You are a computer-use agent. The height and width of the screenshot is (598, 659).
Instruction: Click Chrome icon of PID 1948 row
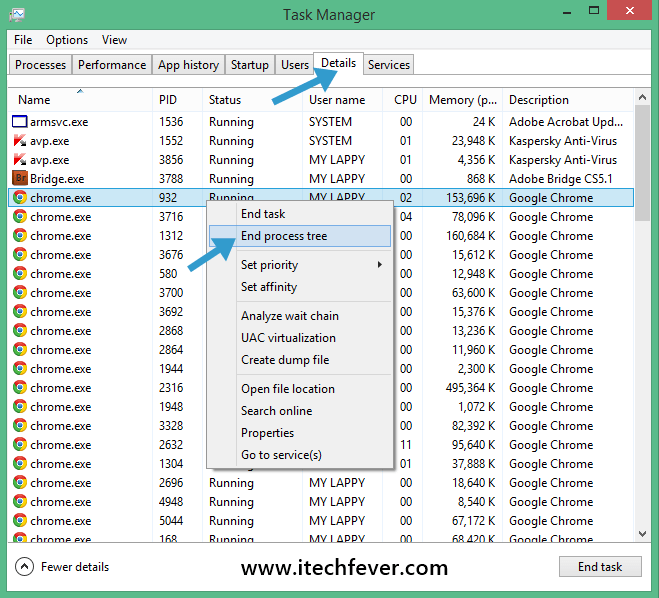point(20,406)
